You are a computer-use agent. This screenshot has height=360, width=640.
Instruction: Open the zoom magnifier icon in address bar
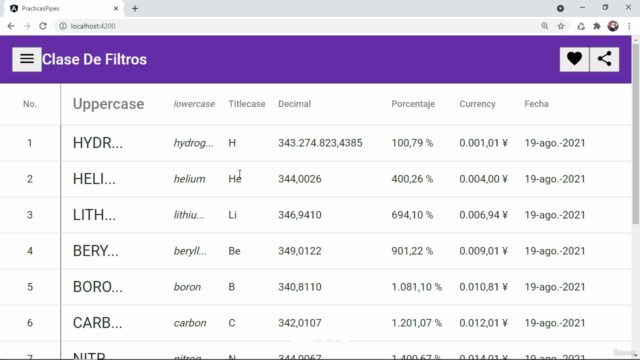[545, 26]
